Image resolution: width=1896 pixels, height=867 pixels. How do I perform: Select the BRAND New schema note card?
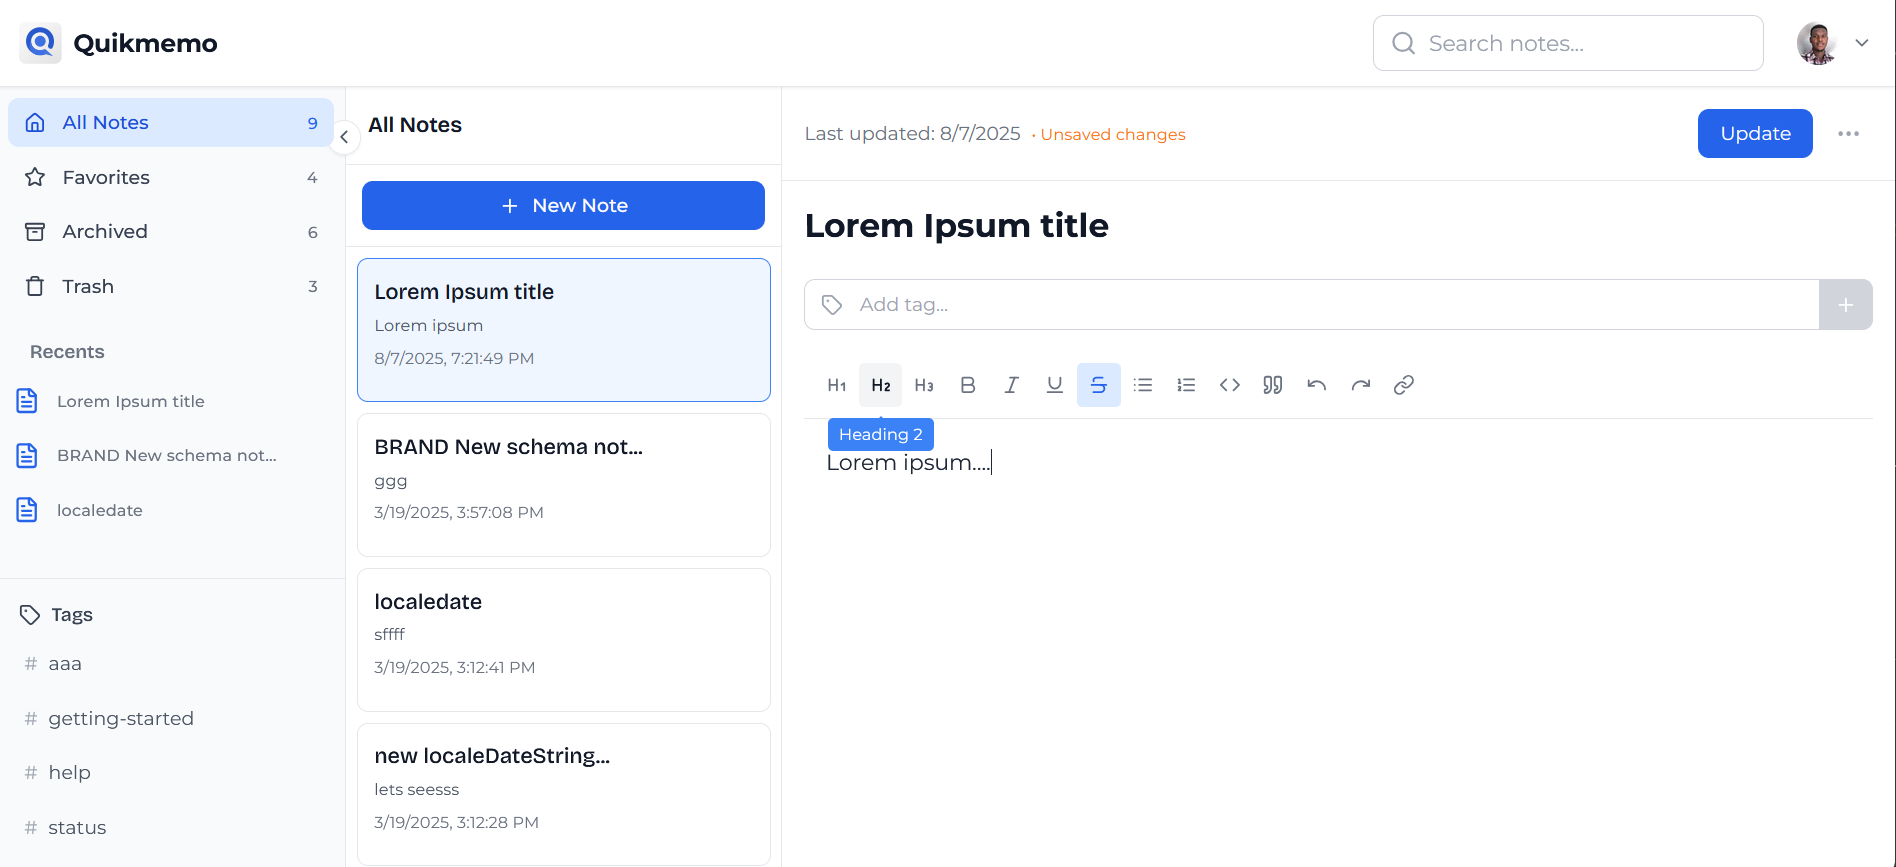564,485
